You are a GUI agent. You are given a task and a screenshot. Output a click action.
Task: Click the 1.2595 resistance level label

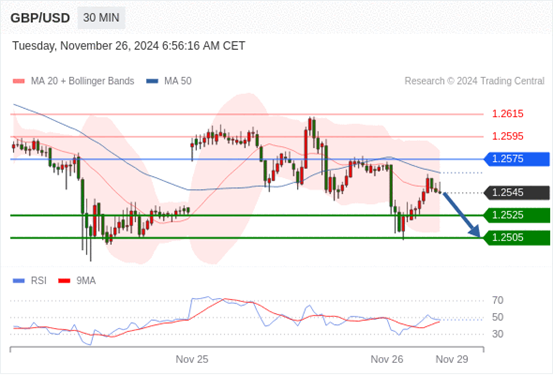point(508,137)
